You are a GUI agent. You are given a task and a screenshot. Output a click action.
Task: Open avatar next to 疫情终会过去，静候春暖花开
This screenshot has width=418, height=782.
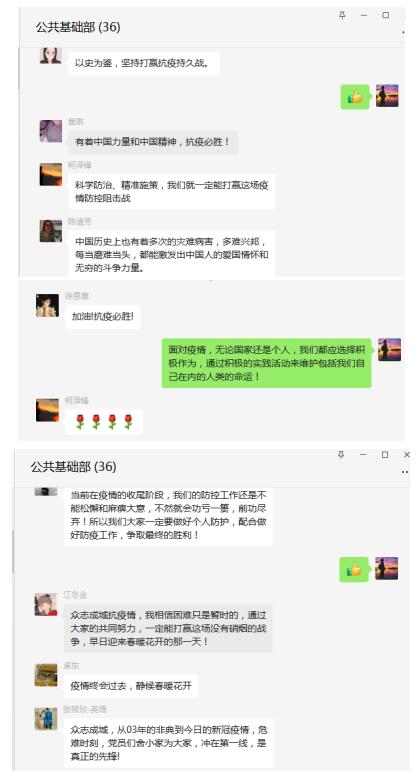[x=46, y=675]
